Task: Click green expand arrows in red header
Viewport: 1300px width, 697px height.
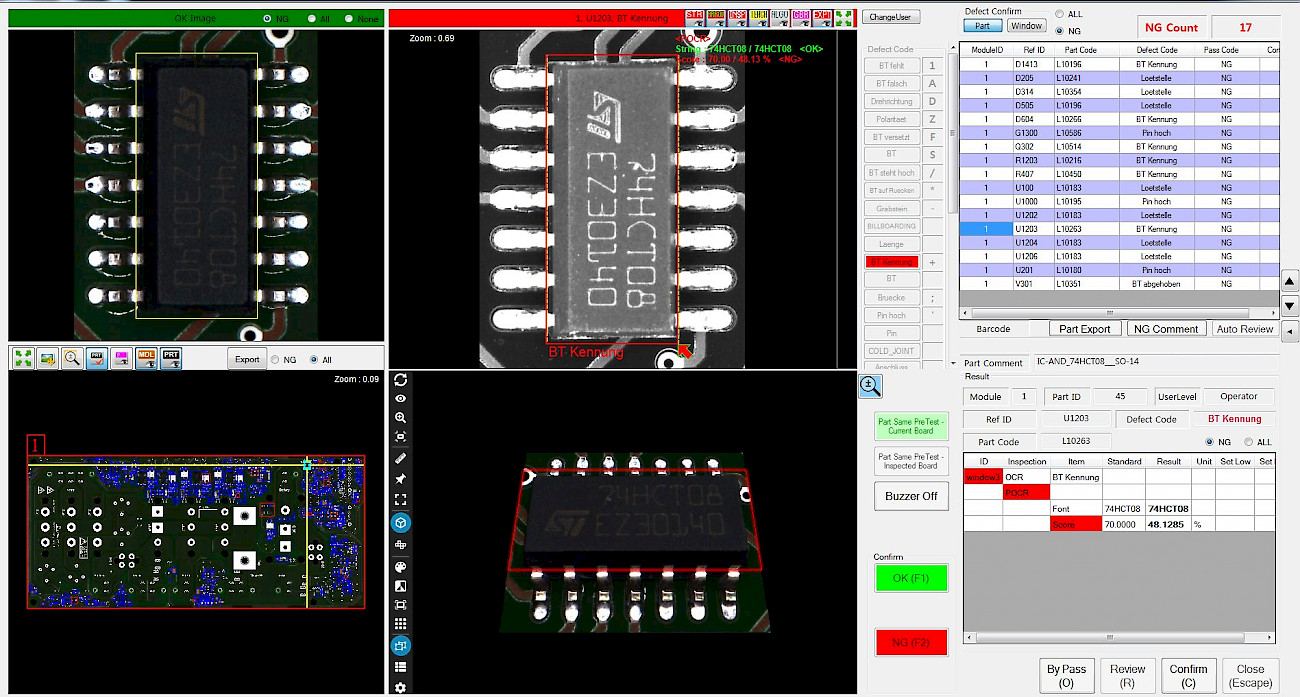Action: coord(843,17)
